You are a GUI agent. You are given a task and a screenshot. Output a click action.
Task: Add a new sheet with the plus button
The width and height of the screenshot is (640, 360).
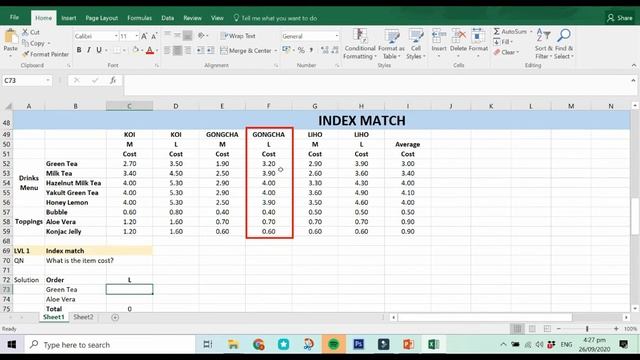coord(115,317)
